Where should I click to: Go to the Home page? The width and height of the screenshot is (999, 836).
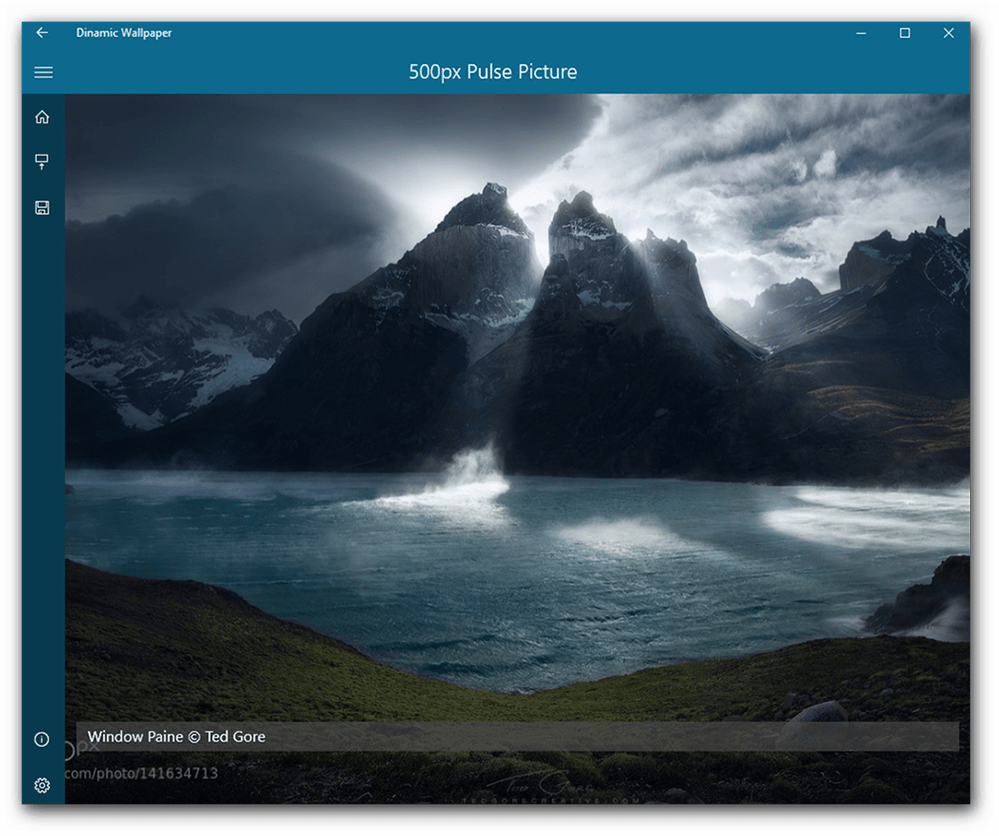click(x=42, y=117)
